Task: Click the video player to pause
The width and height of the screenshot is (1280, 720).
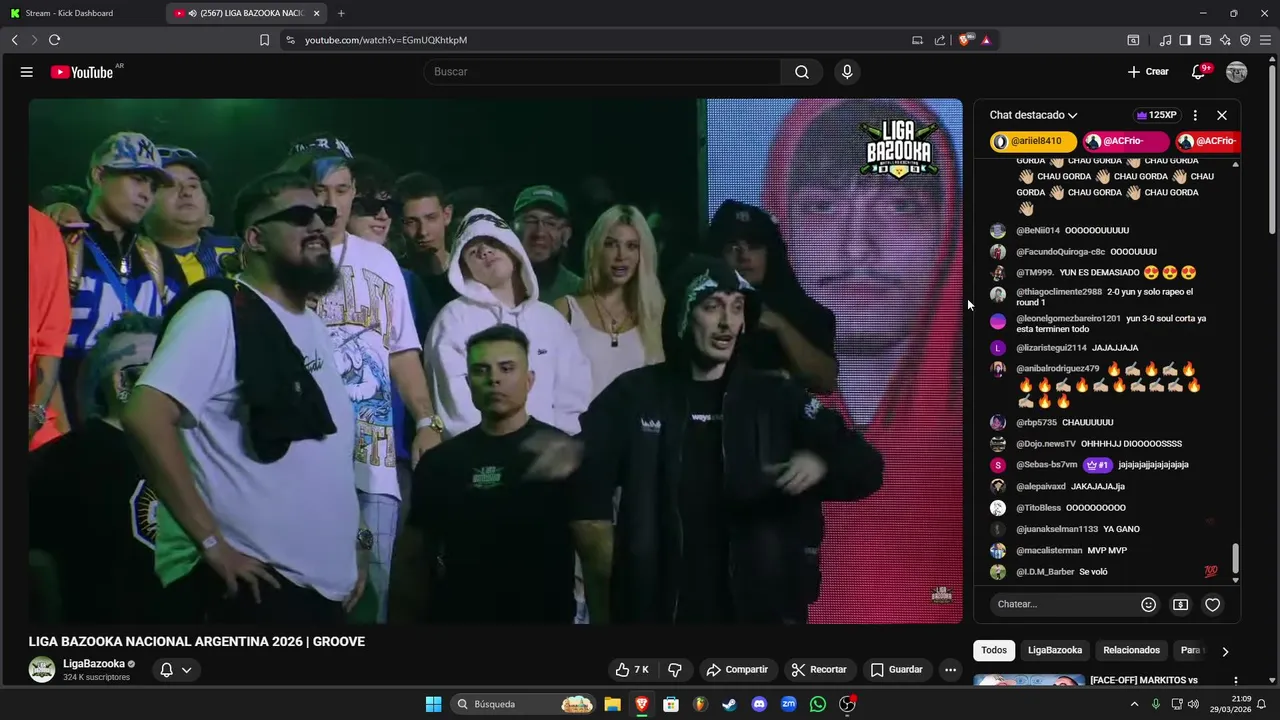Action: coord(495,361)
